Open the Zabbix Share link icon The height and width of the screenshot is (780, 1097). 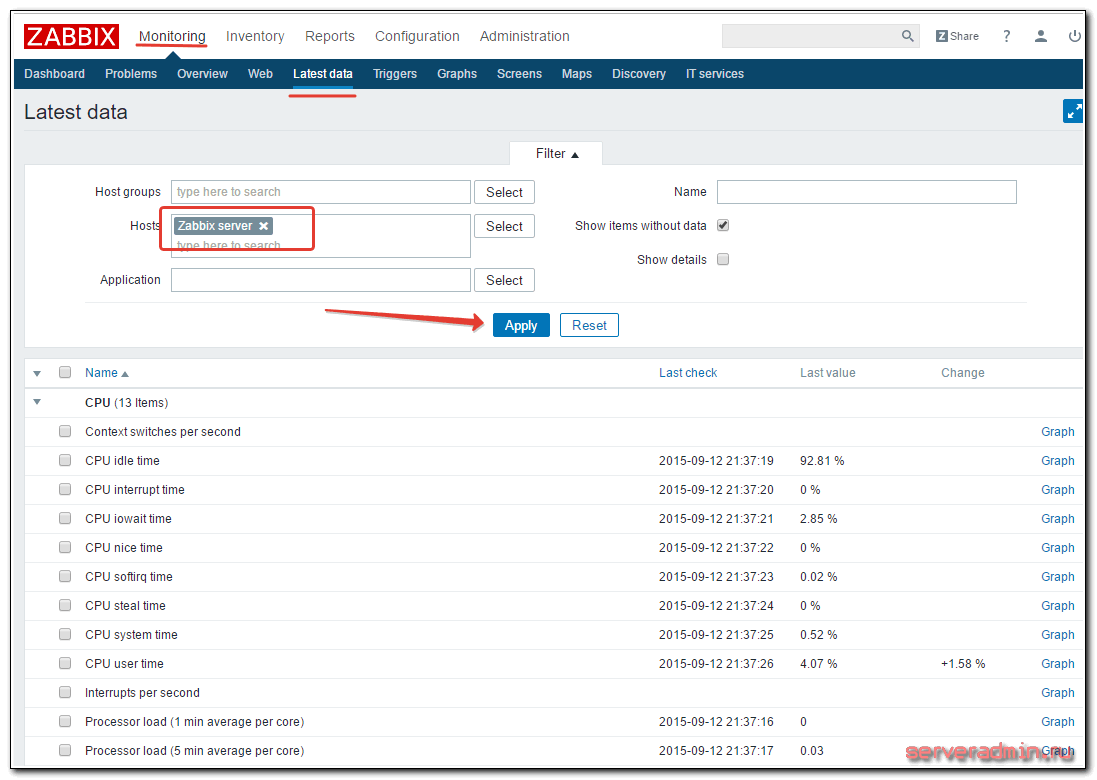[957, 36]
